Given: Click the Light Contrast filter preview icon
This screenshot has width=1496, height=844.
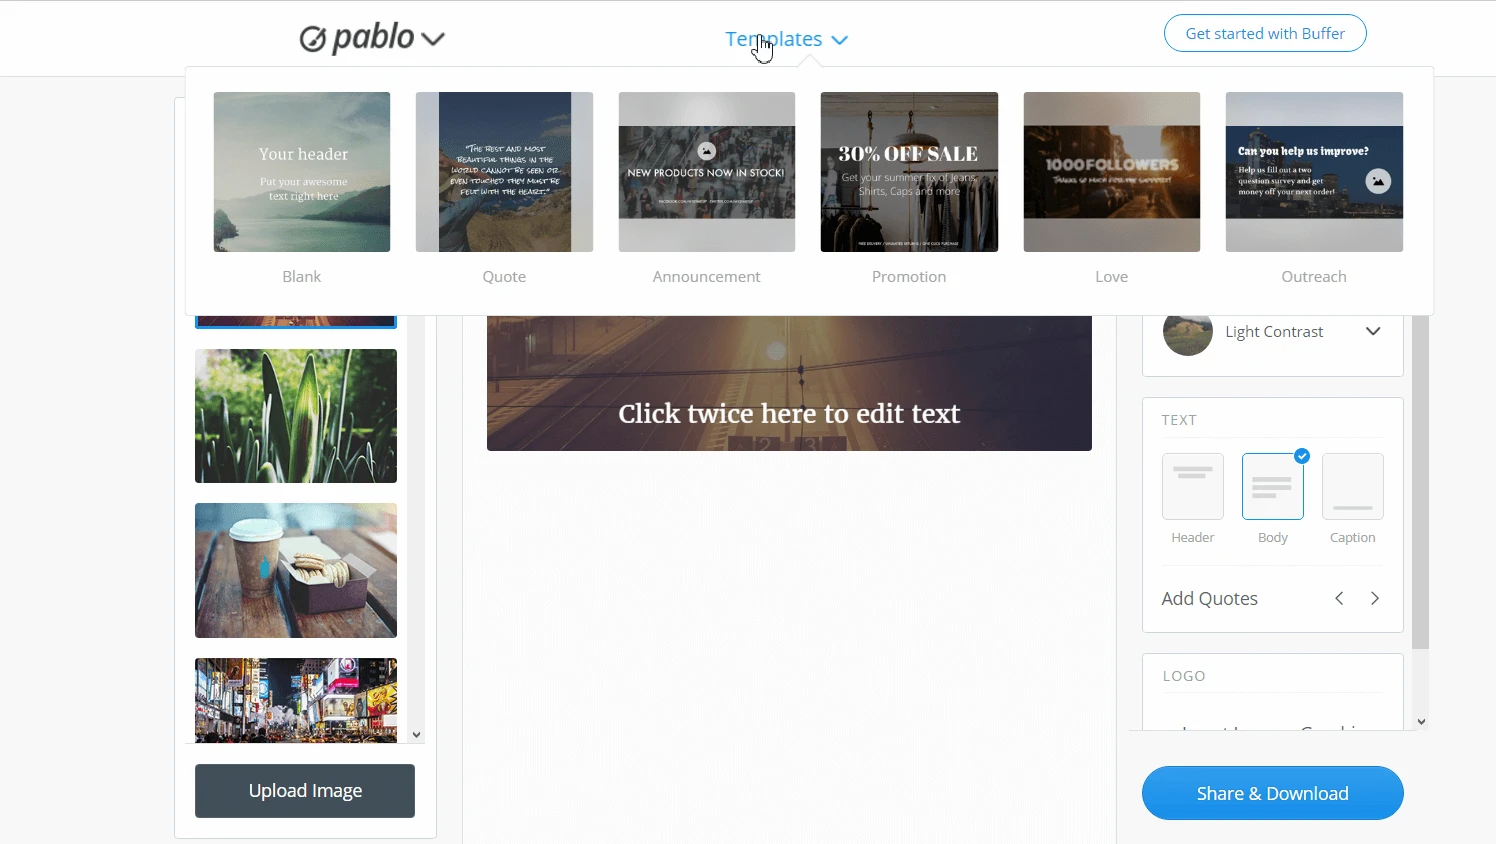Looking at the screenshot, I should click(x=1188, y=332).
